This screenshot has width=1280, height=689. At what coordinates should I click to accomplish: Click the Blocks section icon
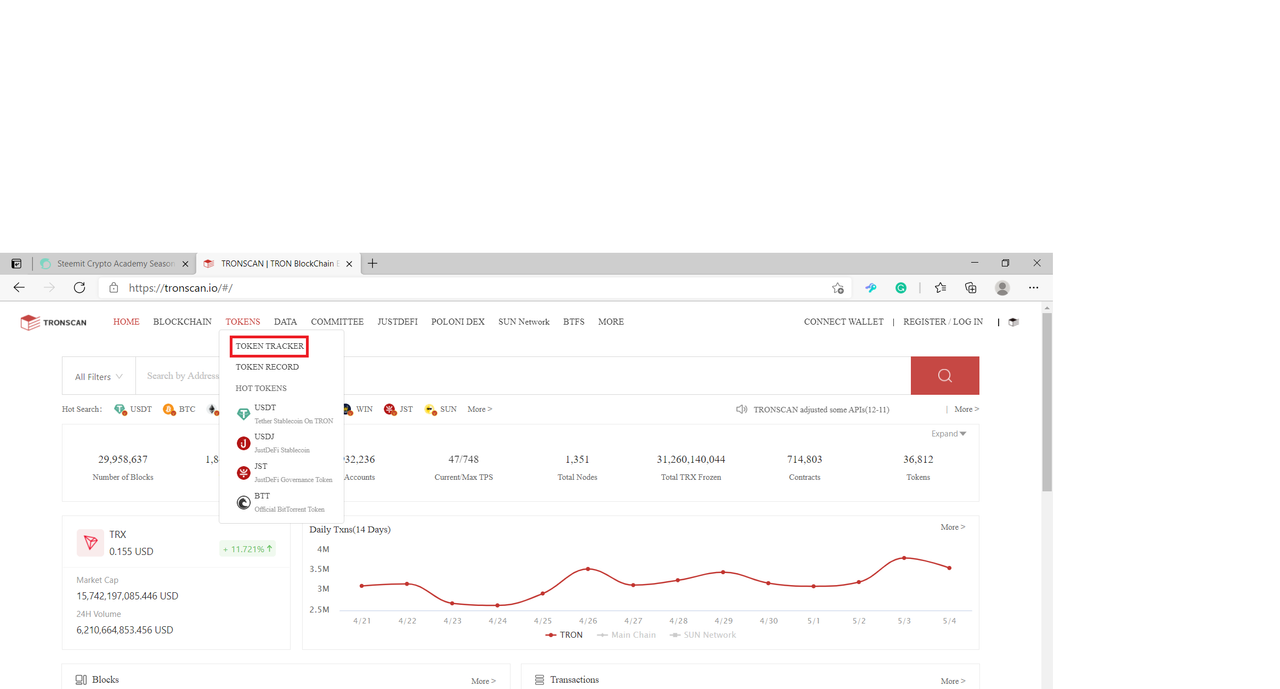(x=81, y=680)
